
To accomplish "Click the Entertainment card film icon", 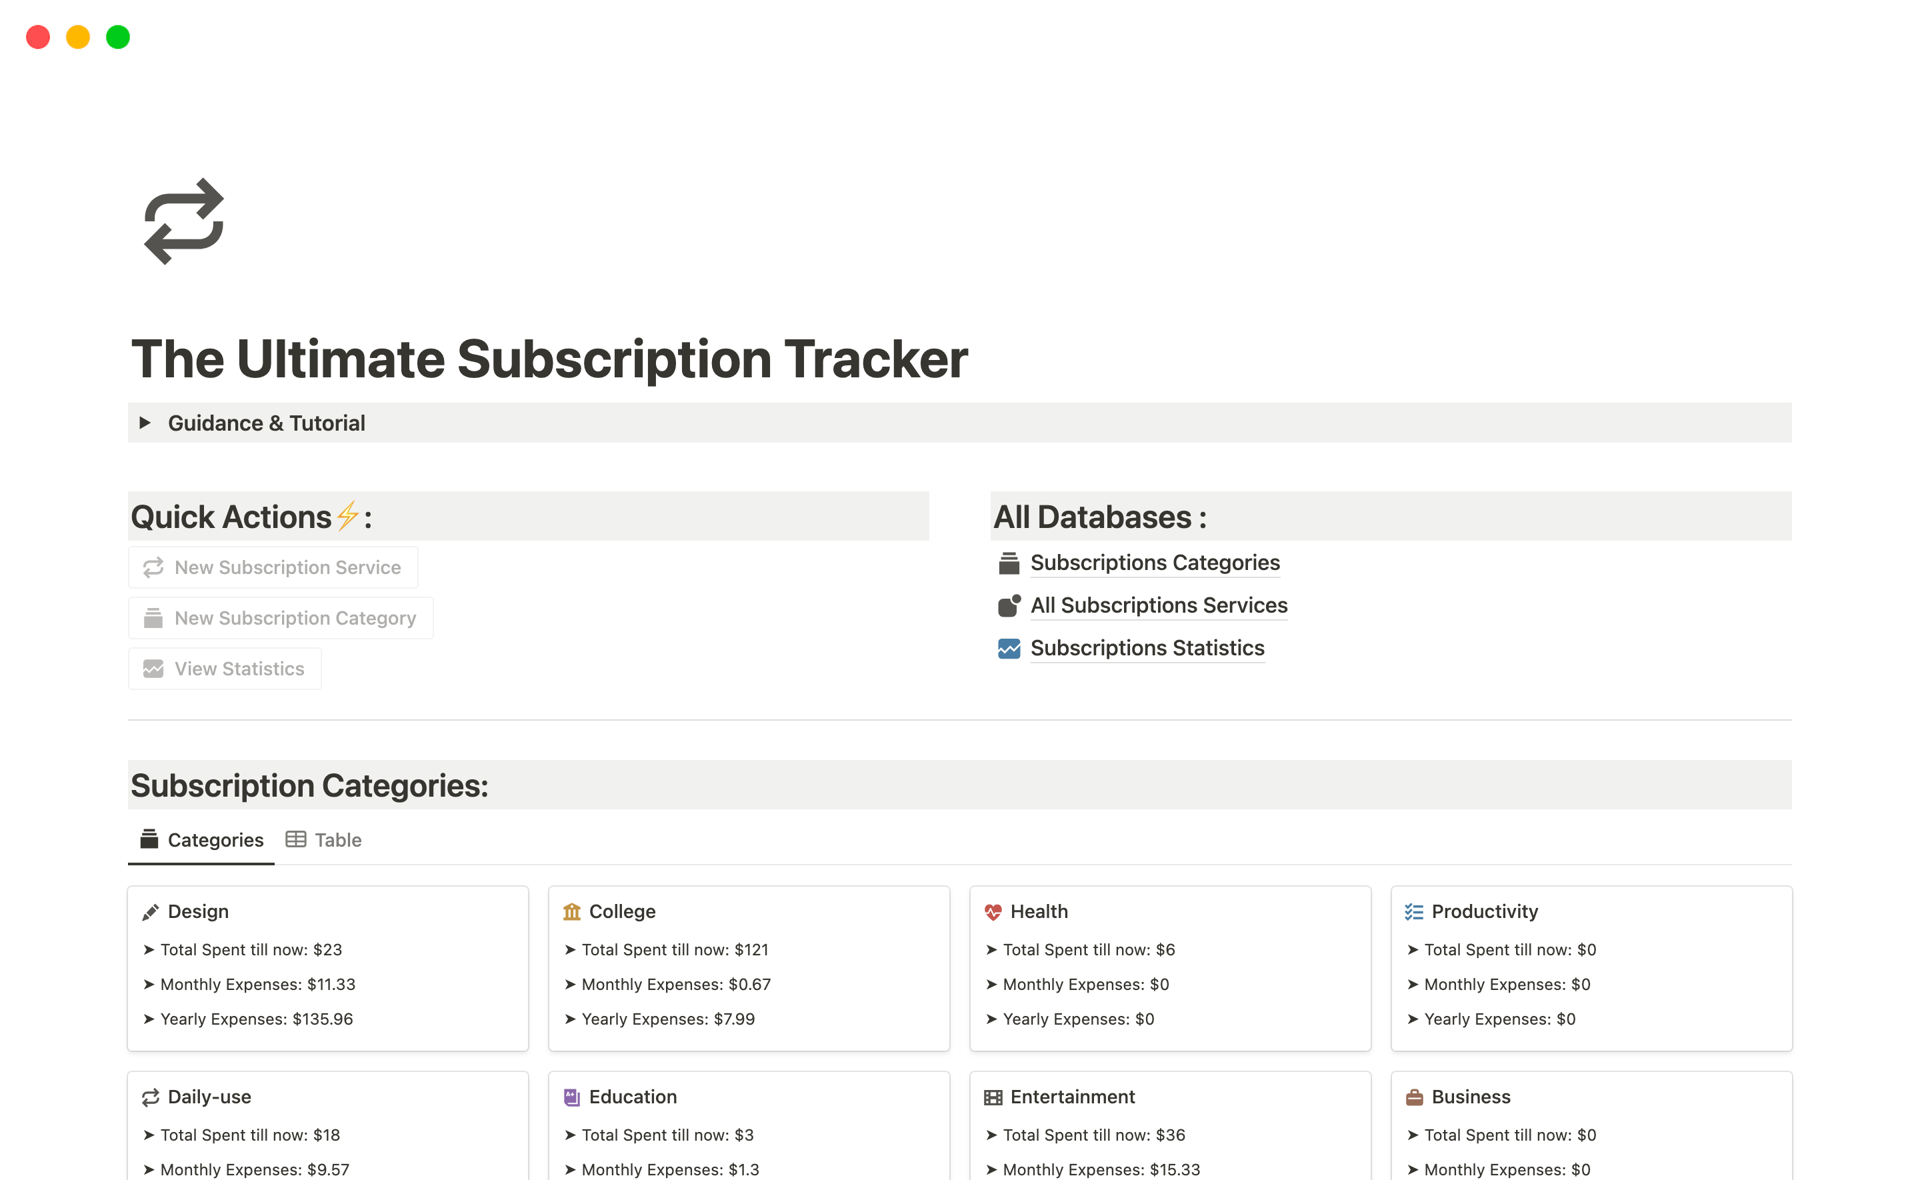I will [993, 1098].
